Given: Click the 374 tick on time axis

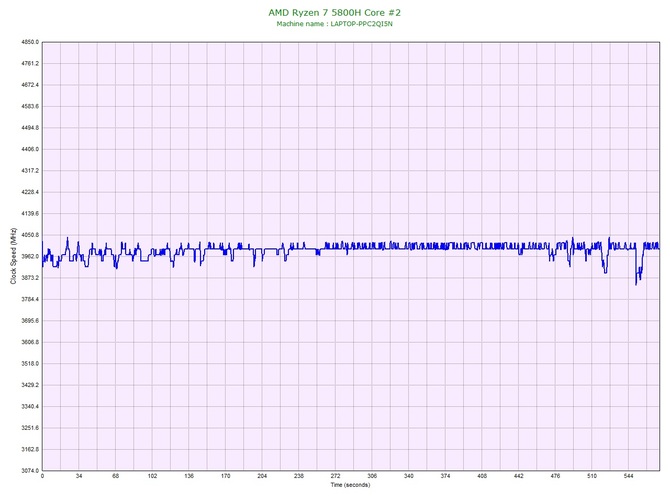Looking at the screenshot, I should [x=445, y=476].
